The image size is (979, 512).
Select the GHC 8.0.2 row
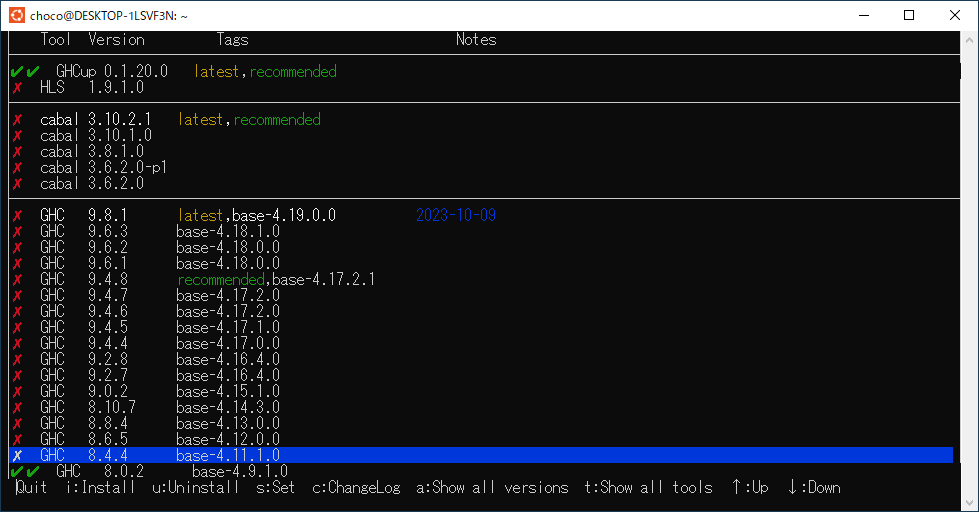pyautogui.click(x=485, y=471)
